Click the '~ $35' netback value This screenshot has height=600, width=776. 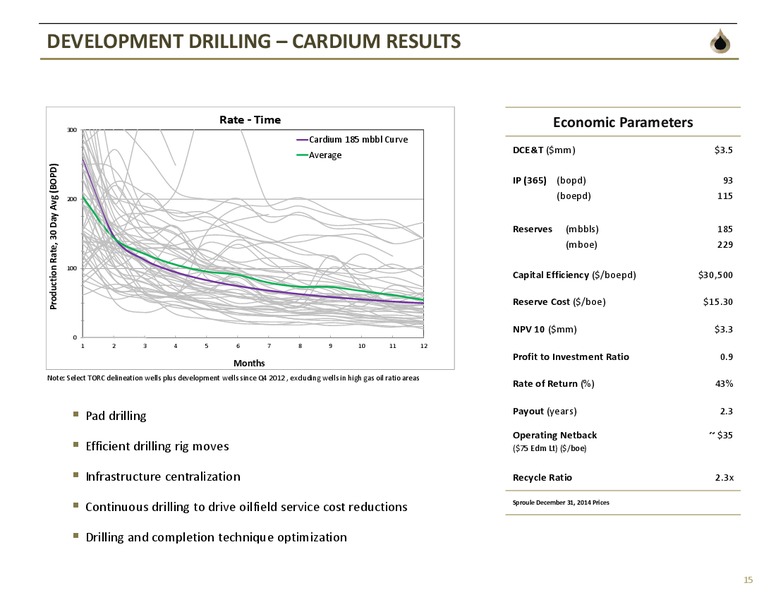point(721,435)
